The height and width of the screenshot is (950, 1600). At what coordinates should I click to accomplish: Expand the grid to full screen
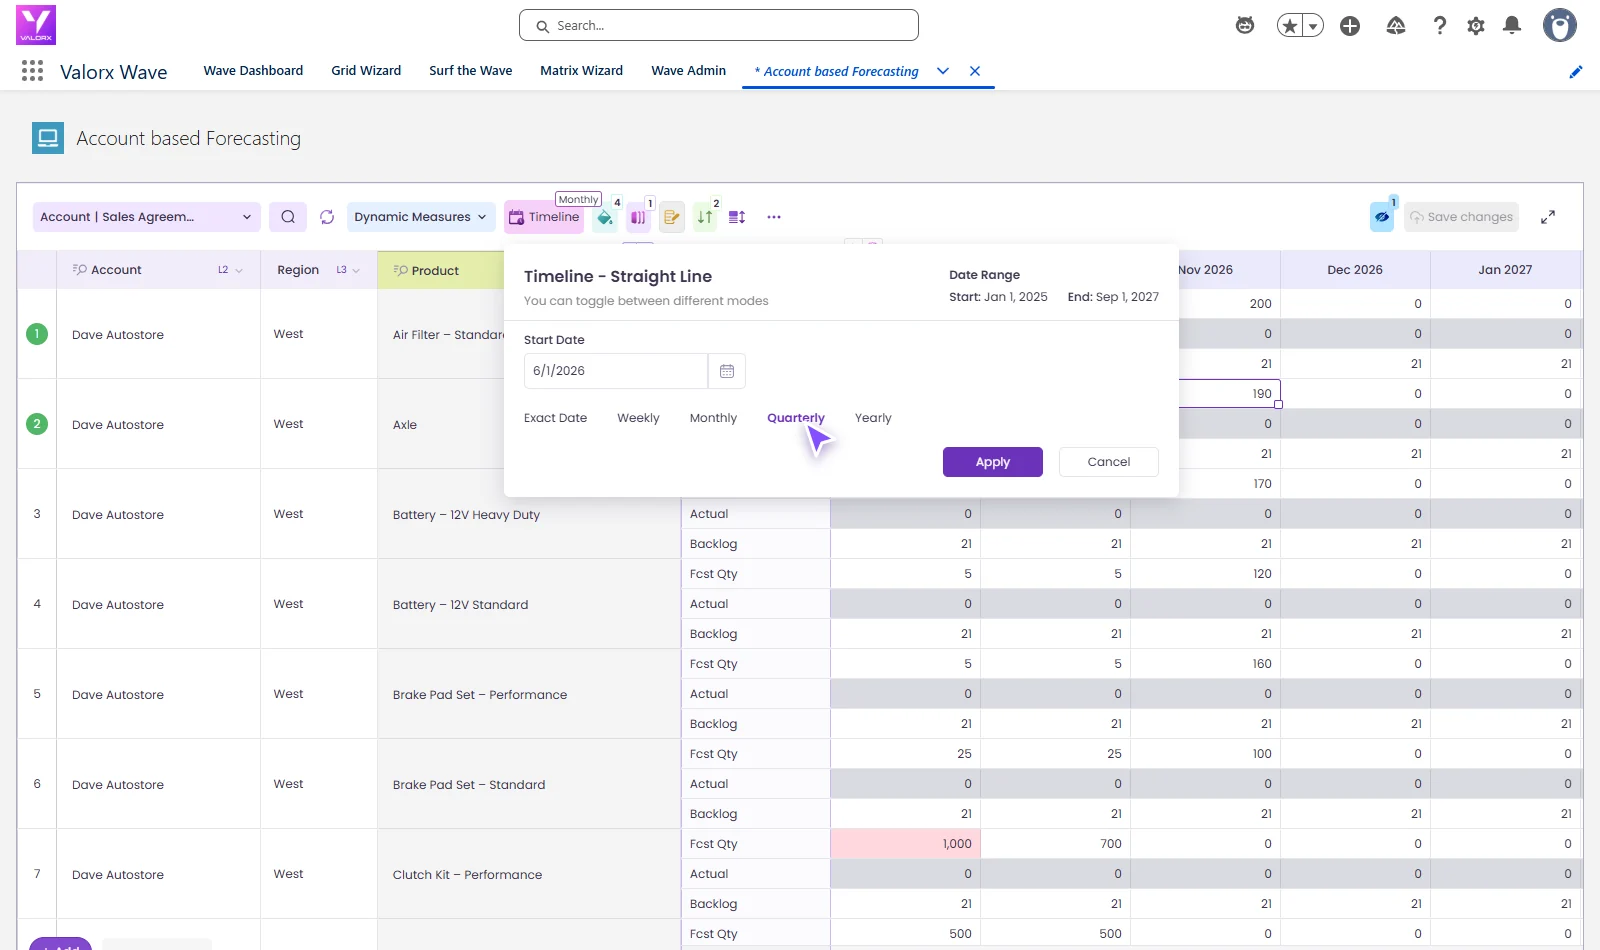[x=1548, y=217]
